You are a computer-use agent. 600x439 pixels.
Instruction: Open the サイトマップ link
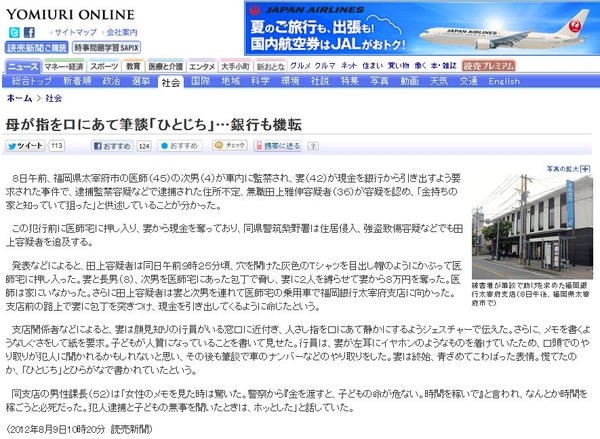(x=75, y=33)
